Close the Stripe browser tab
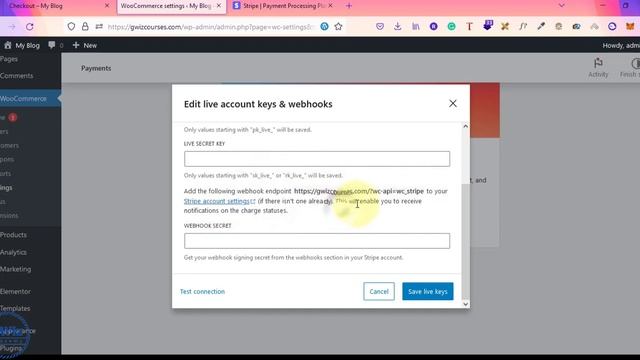The image size is (640, 360). pyautogui.click(x=330, y=6)
